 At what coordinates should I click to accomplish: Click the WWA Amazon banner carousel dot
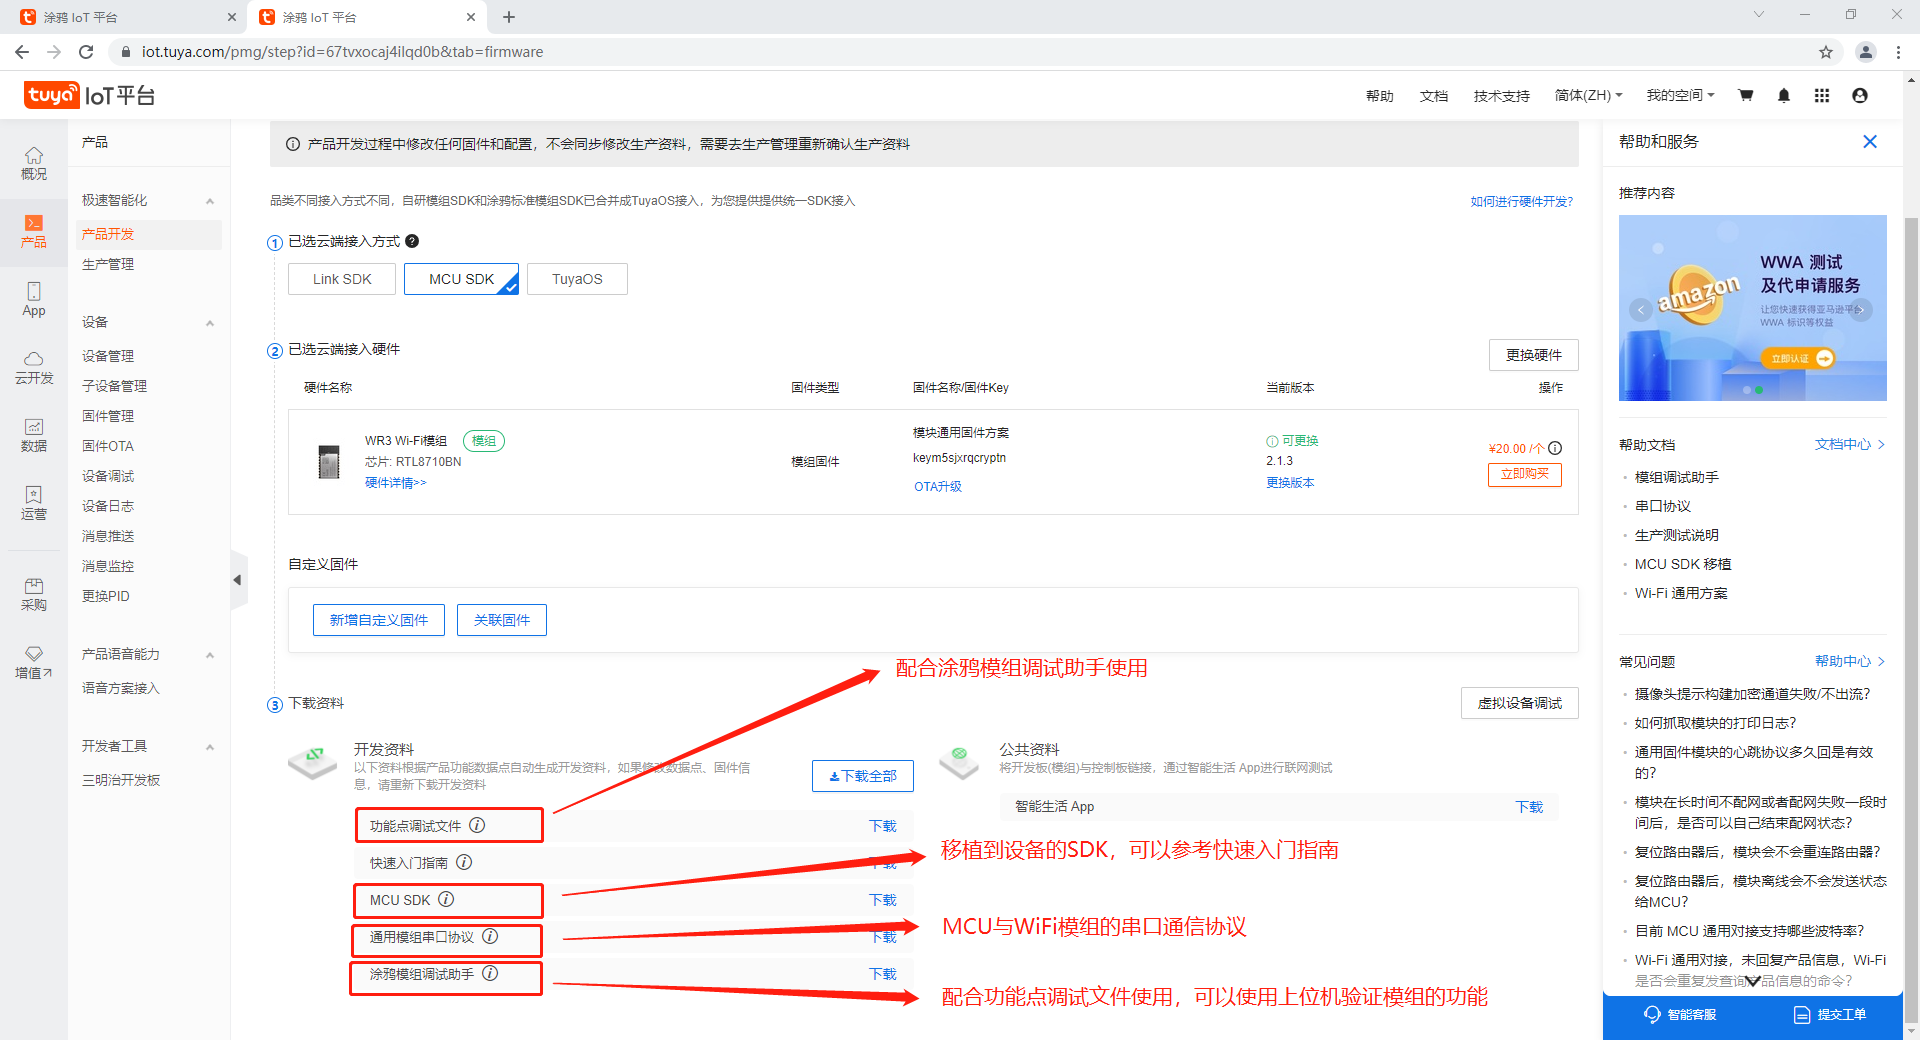tap(1747, 390)
